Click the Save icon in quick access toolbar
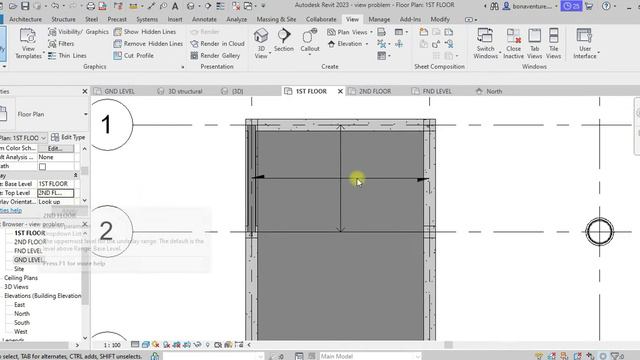Screen dimensions: 640x360 tap(25, 6)
